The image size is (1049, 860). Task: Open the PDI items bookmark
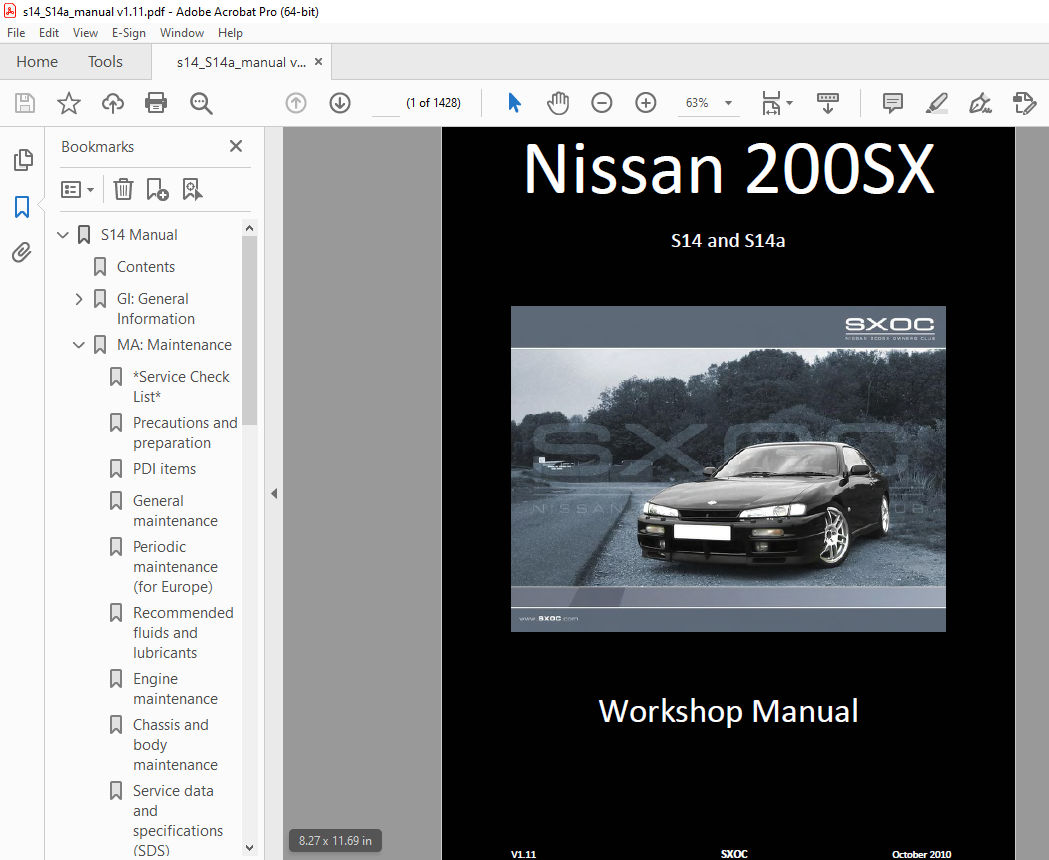[x=165, y=469]
